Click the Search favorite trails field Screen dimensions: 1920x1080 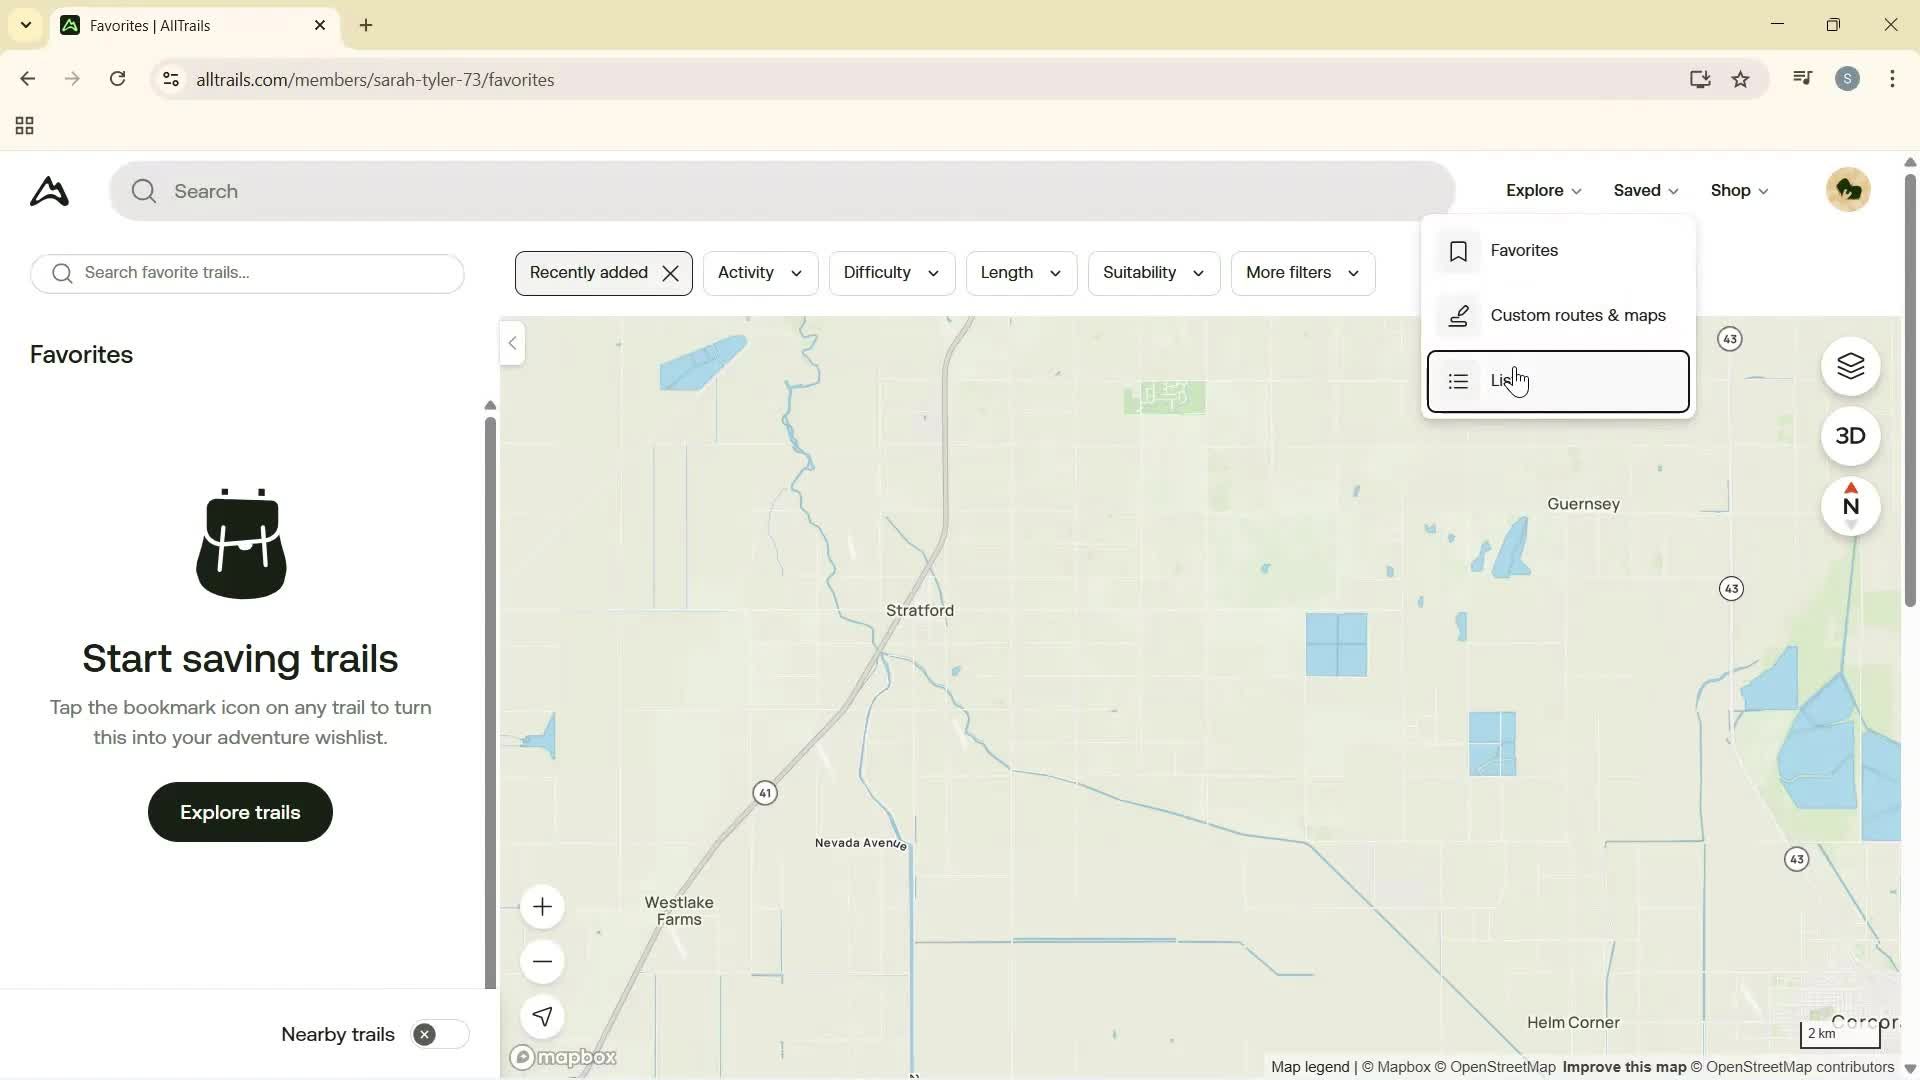[x=247, y=272]
